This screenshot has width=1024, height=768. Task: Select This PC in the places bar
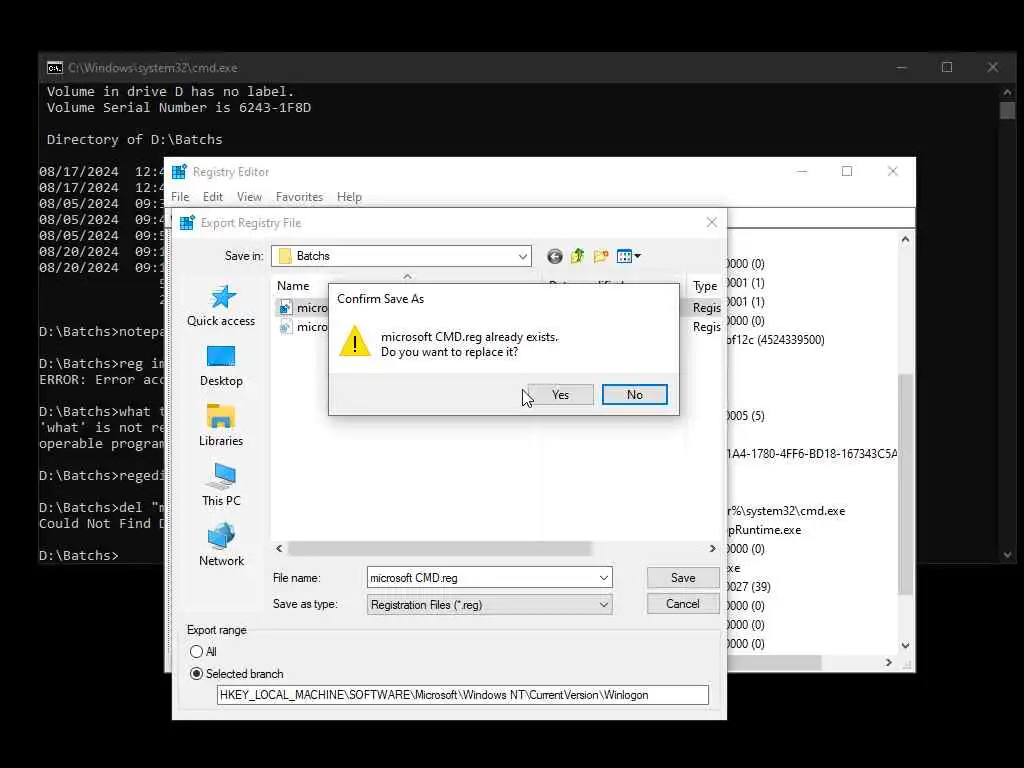click(x=221, y=486)
